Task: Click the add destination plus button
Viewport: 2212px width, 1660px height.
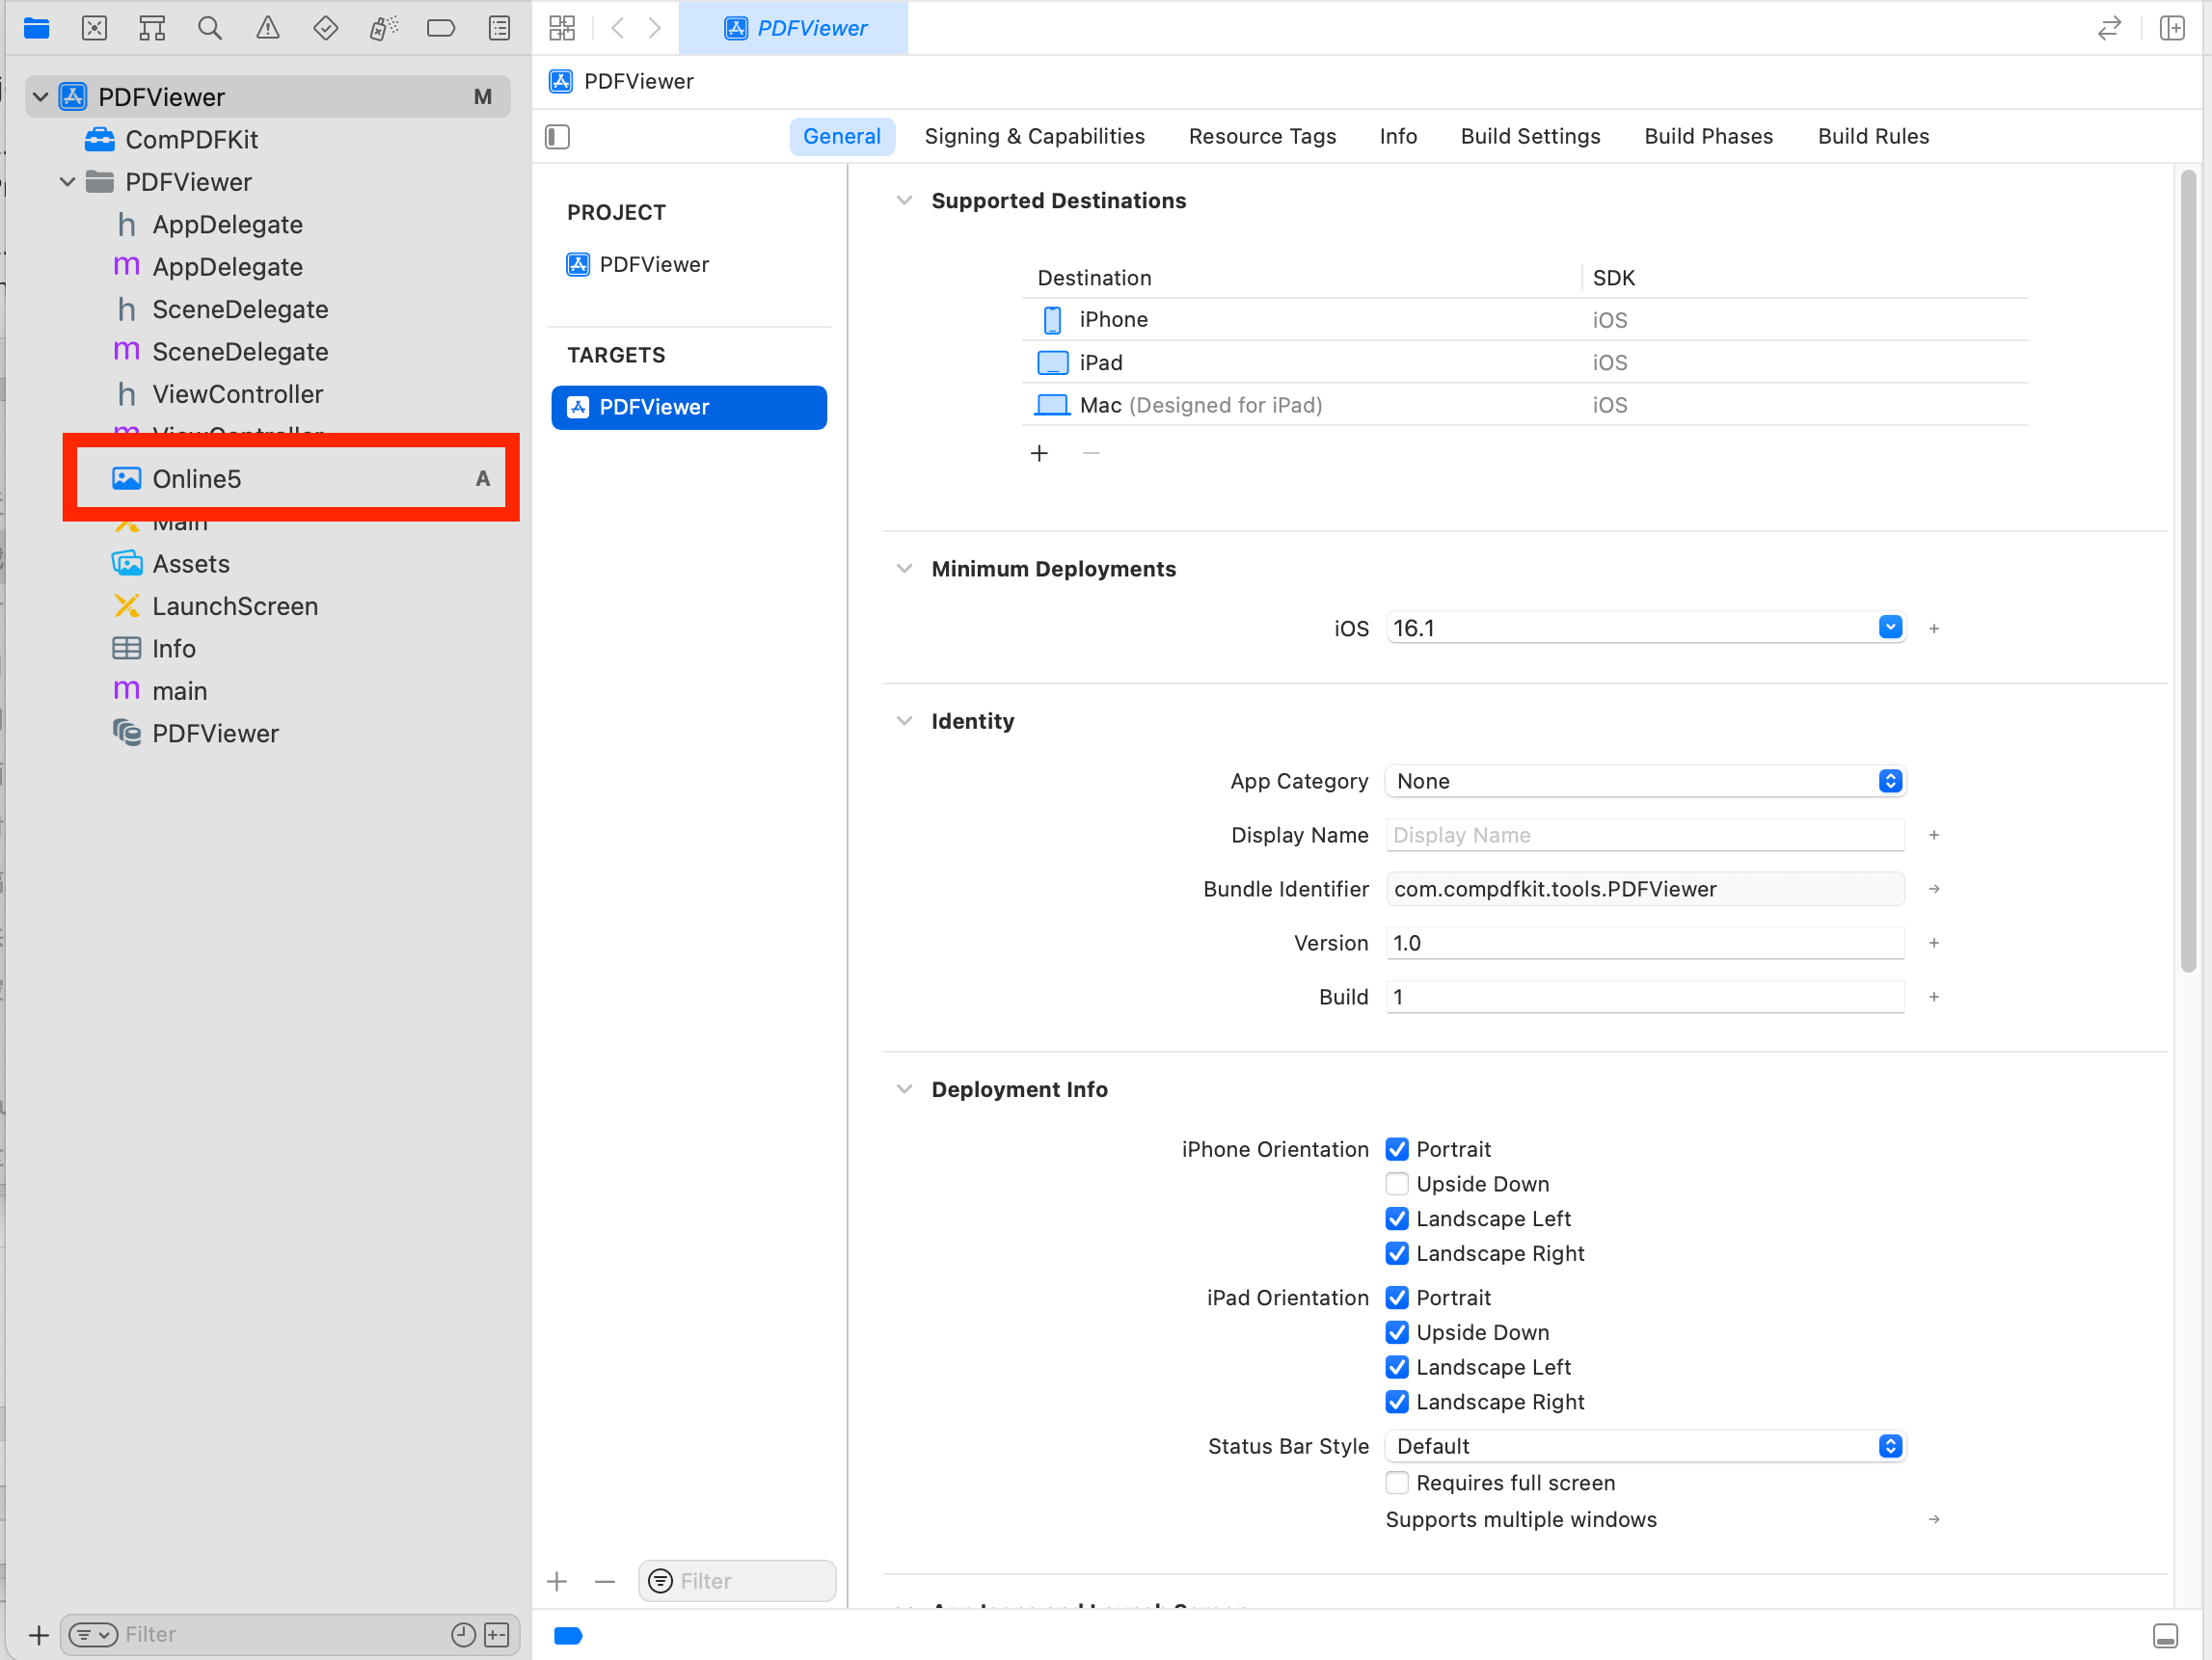Action: tap(1039, 451)
